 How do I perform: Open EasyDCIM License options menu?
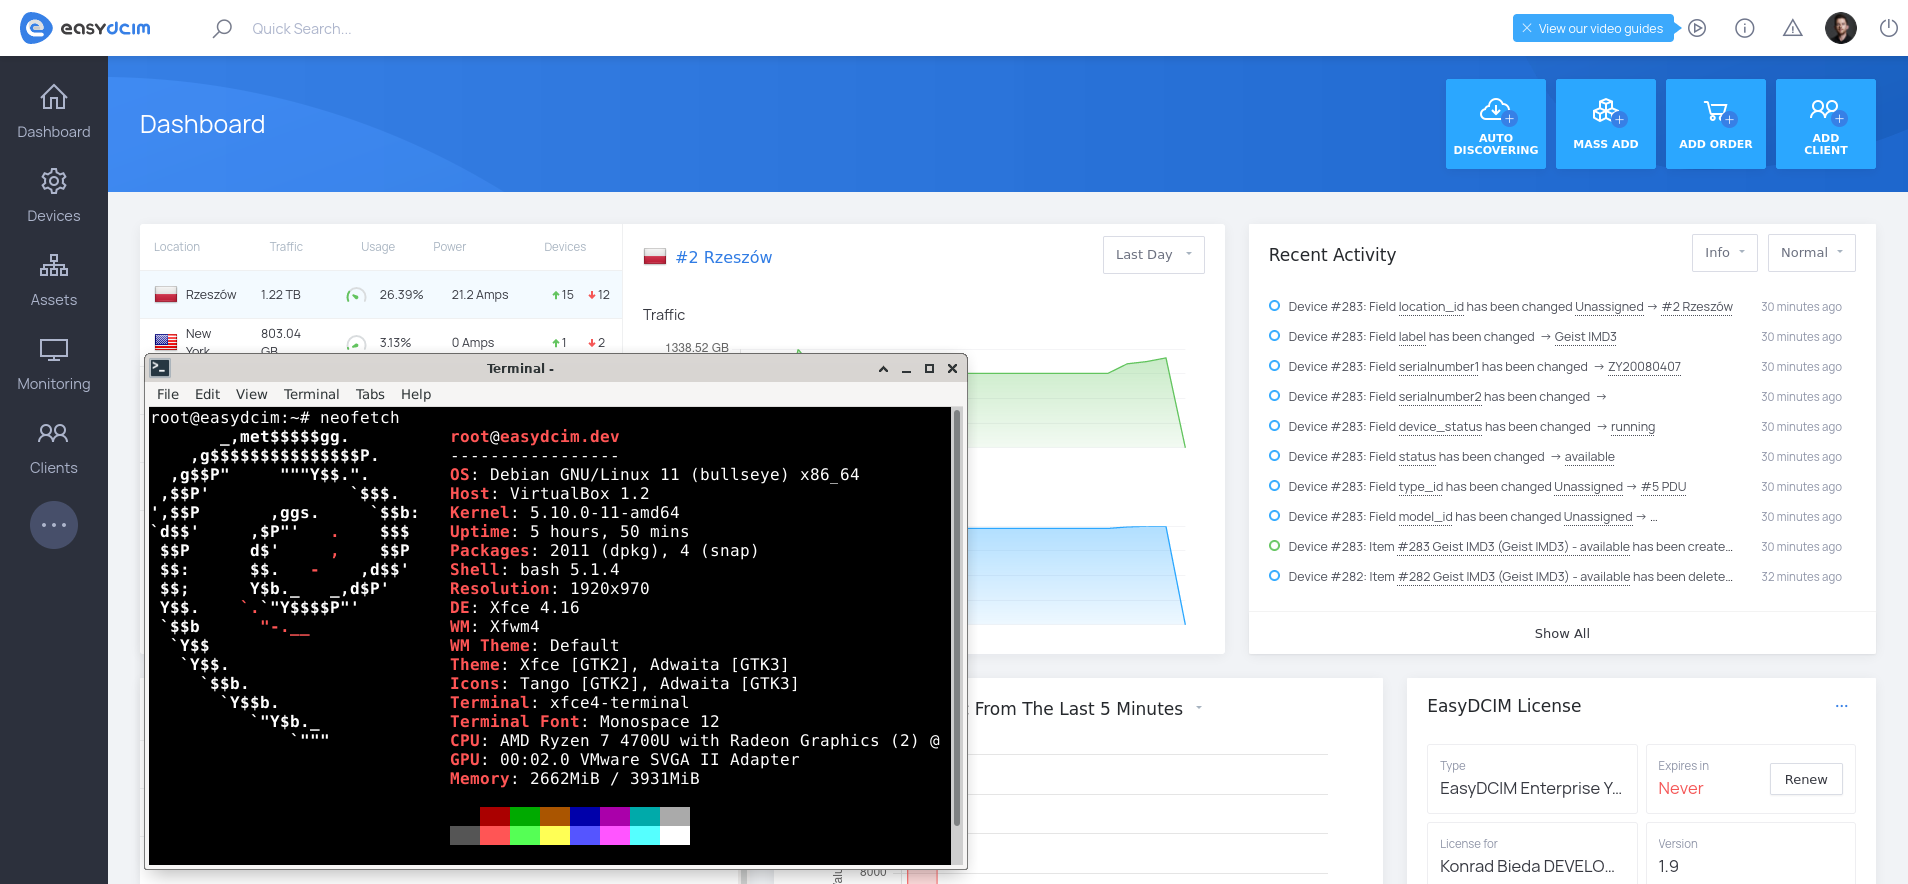coord(1842,706)
